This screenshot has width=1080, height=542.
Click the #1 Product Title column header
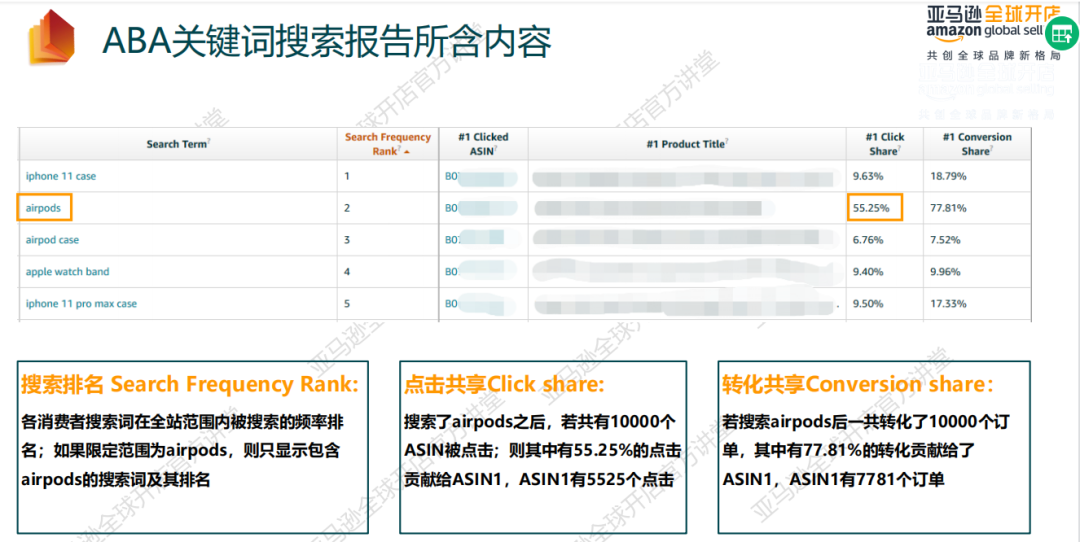(687, 144)
